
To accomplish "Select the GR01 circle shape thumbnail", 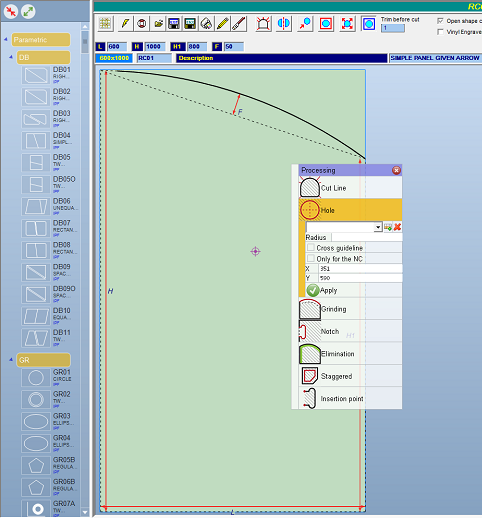I will pos(36,378).
